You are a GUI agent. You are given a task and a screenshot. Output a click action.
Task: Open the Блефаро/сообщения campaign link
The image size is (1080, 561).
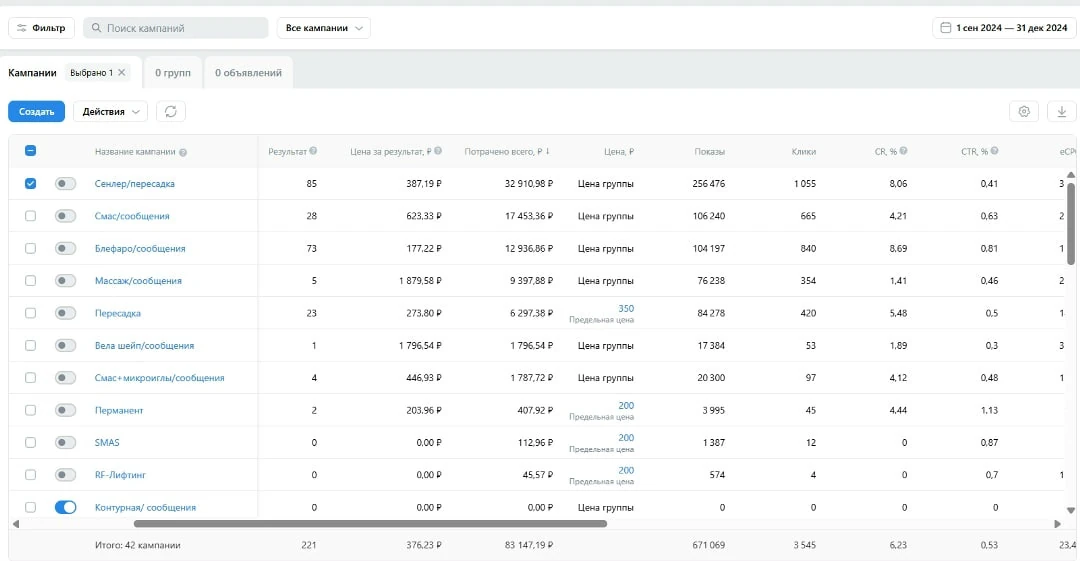[x=140, y=249]
